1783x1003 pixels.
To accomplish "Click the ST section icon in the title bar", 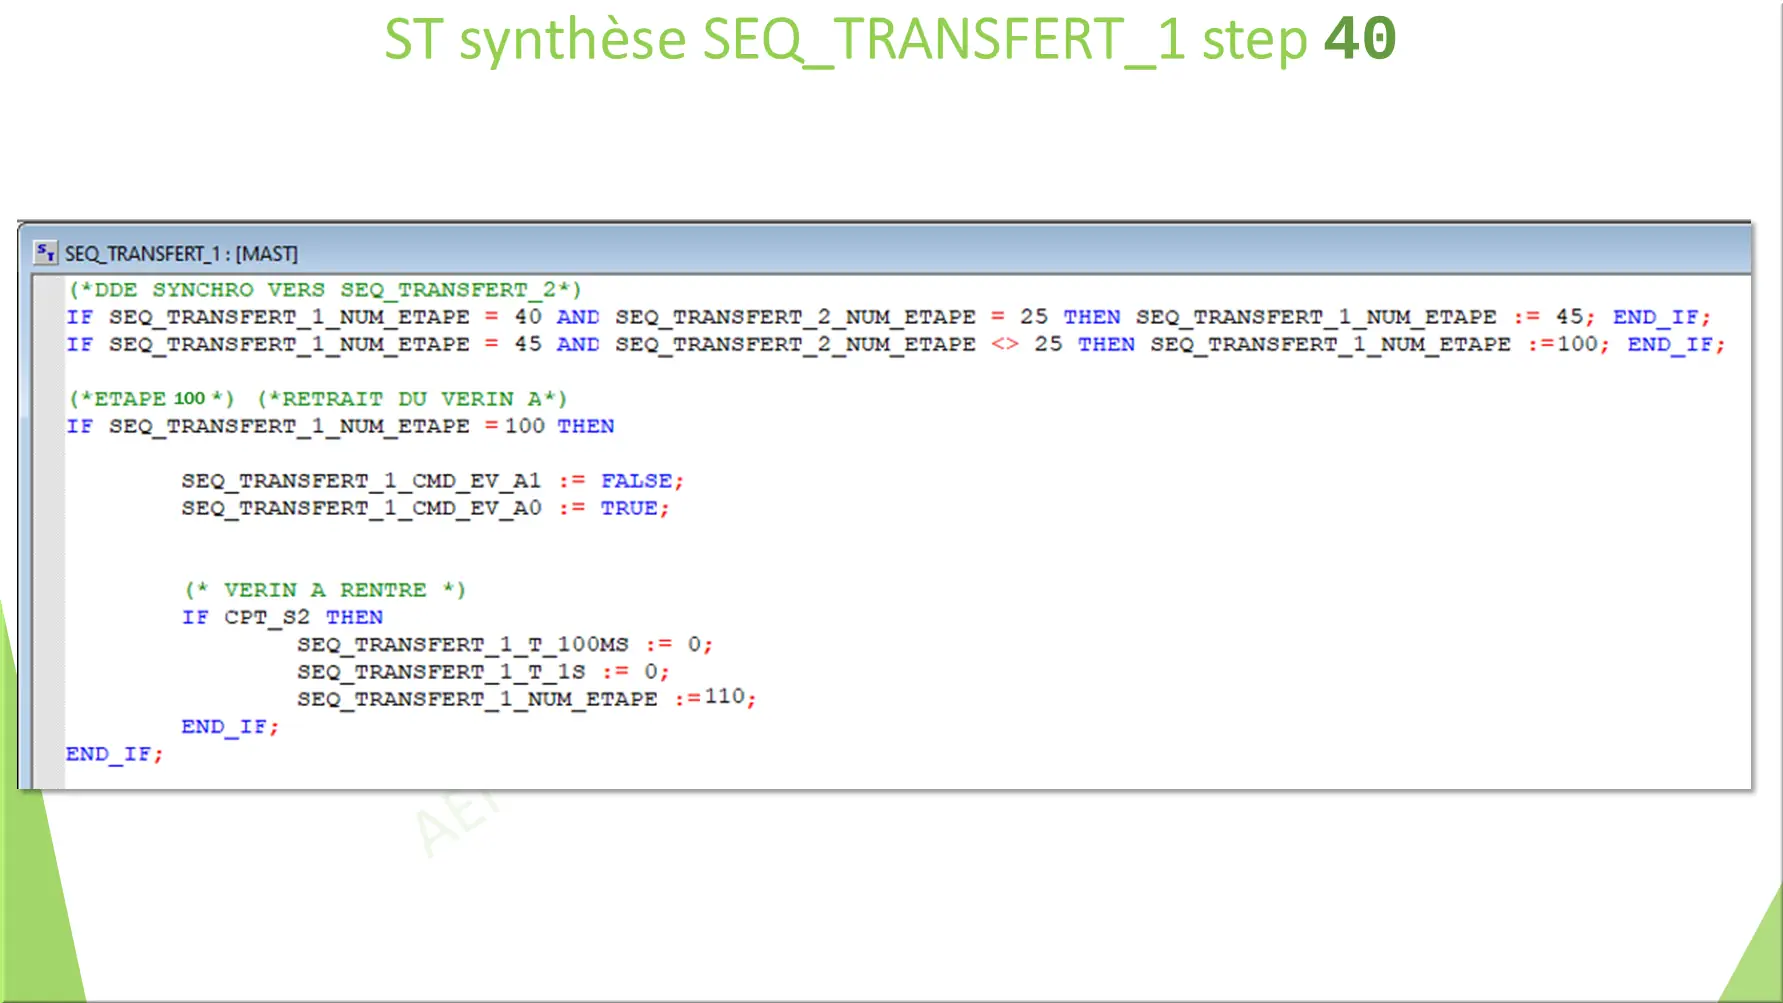I will 46,254.
